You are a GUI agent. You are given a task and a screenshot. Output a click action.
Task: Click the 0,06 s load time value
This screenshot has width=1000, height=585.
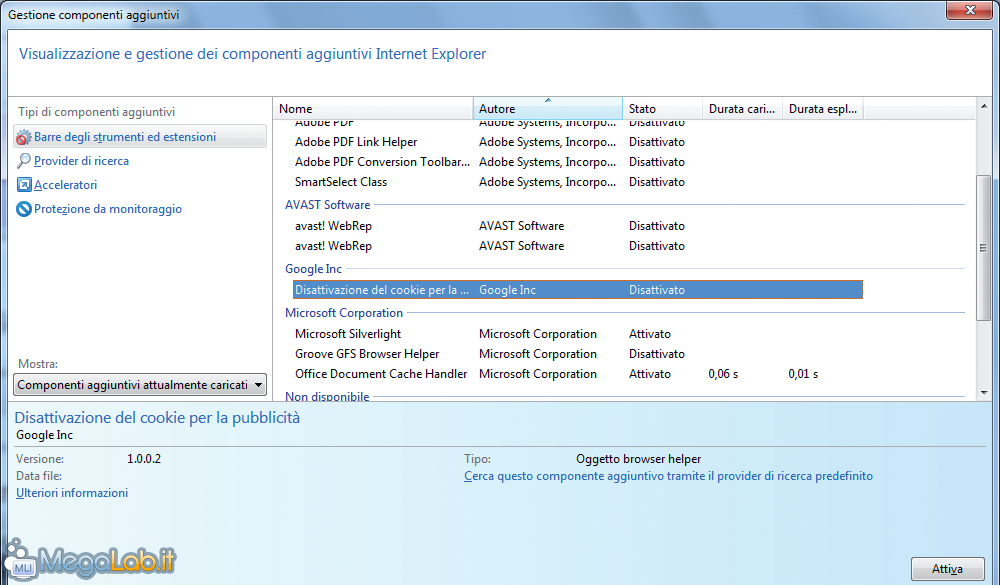[x=723, y=374]
